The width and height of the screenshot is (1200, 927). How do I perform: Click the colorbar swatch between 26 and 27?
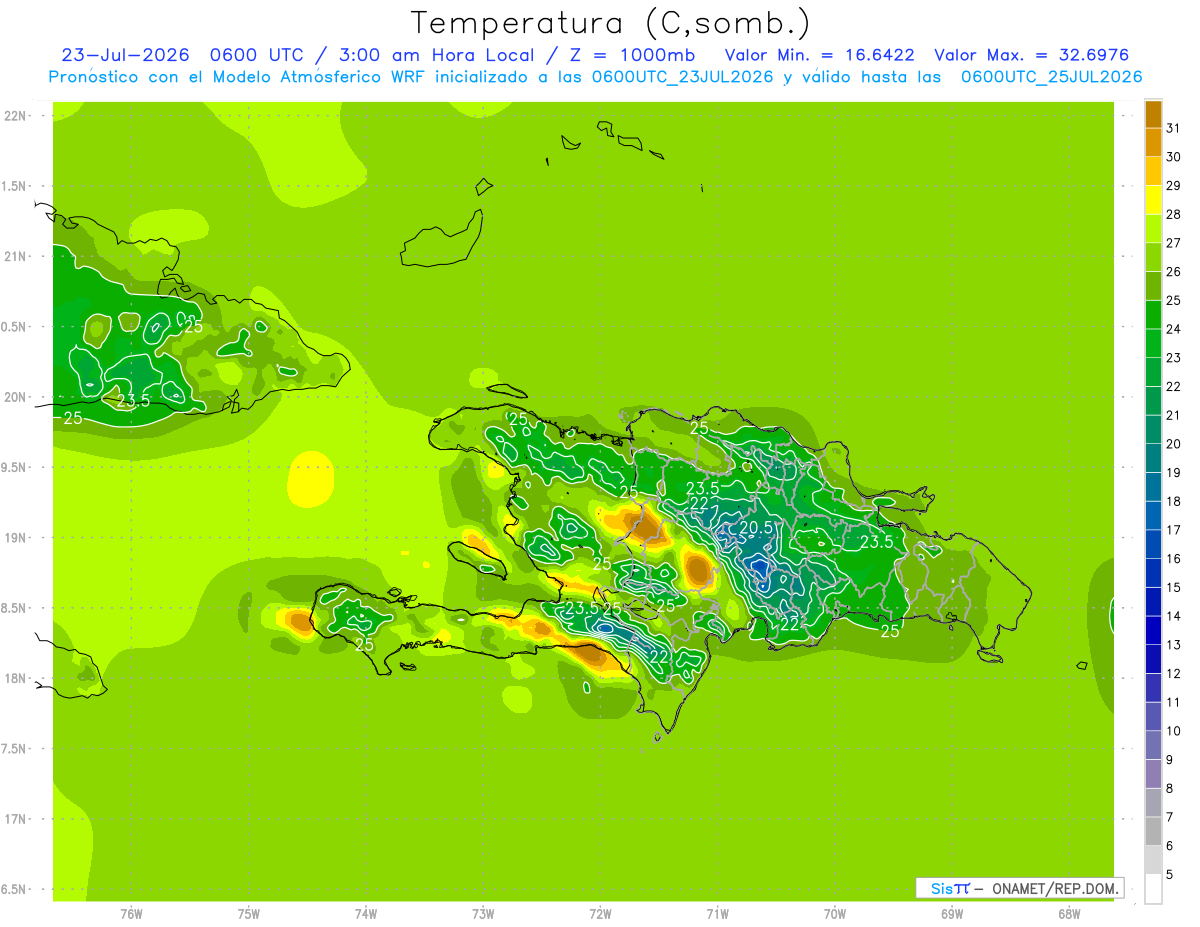click(x=1153, y=258)
